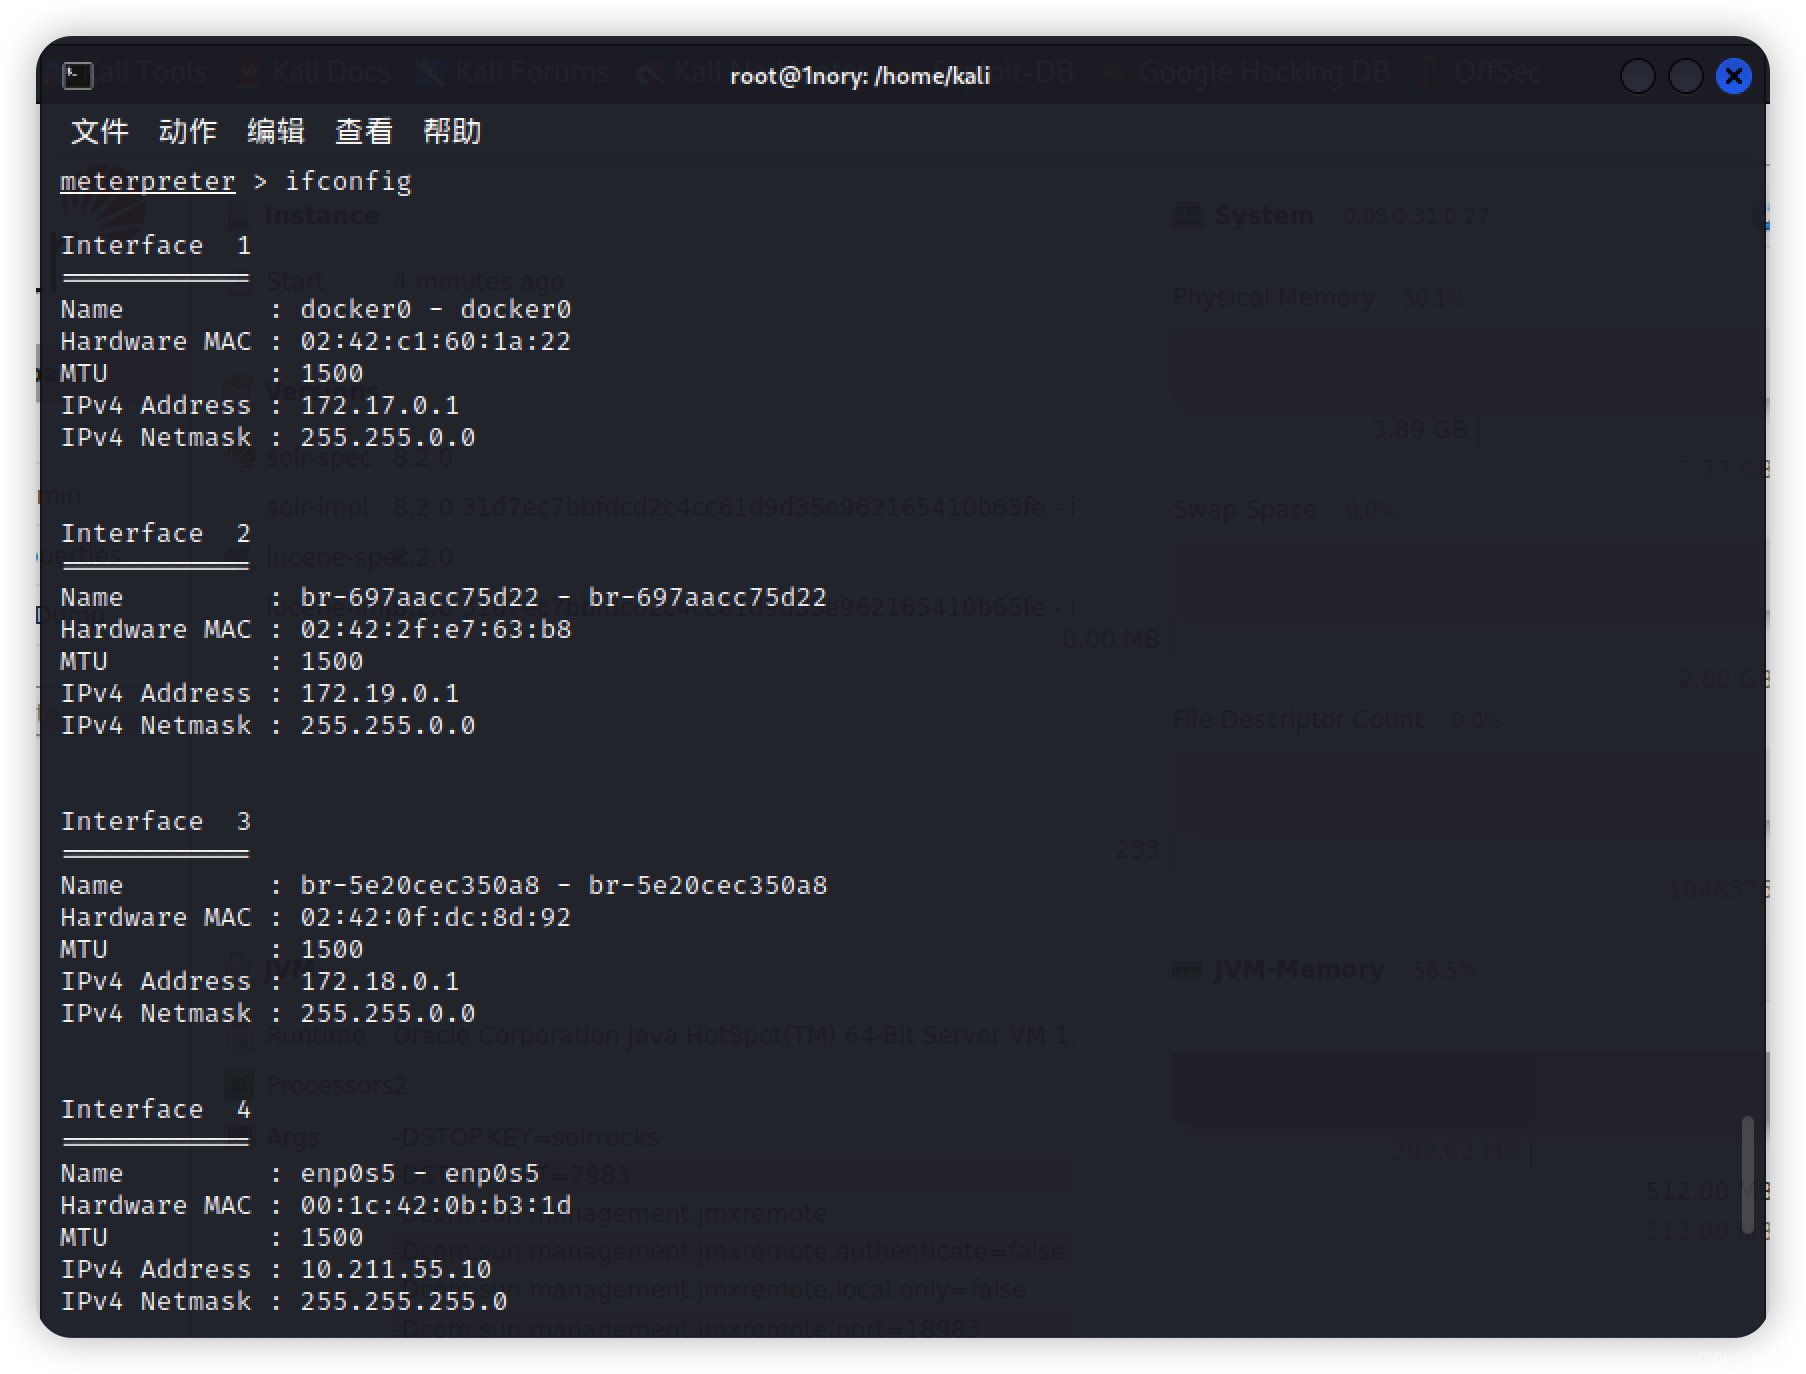Open the 文件 menu
1806x1374 pixels.
99,131
